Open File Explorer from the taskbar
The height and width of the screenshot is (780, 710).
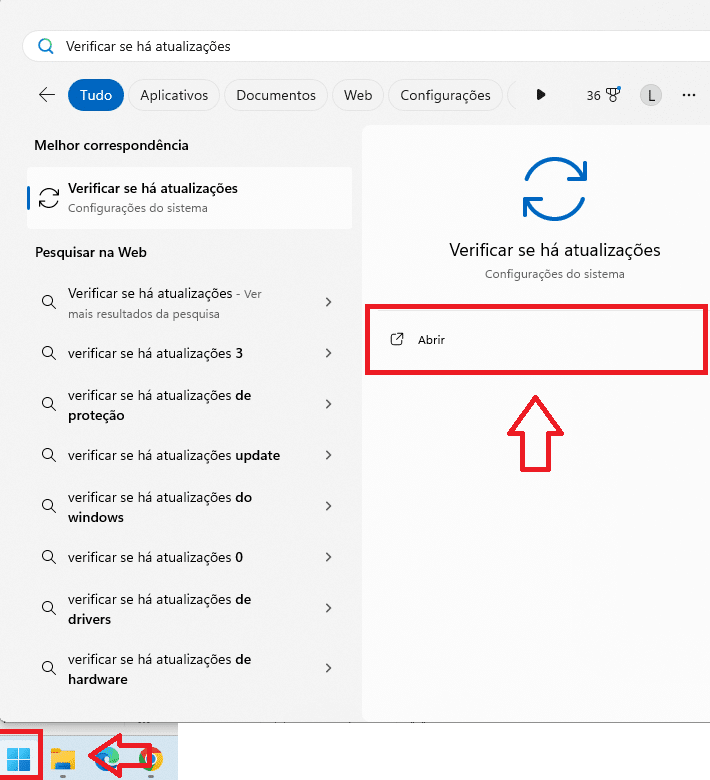[63, 759]
